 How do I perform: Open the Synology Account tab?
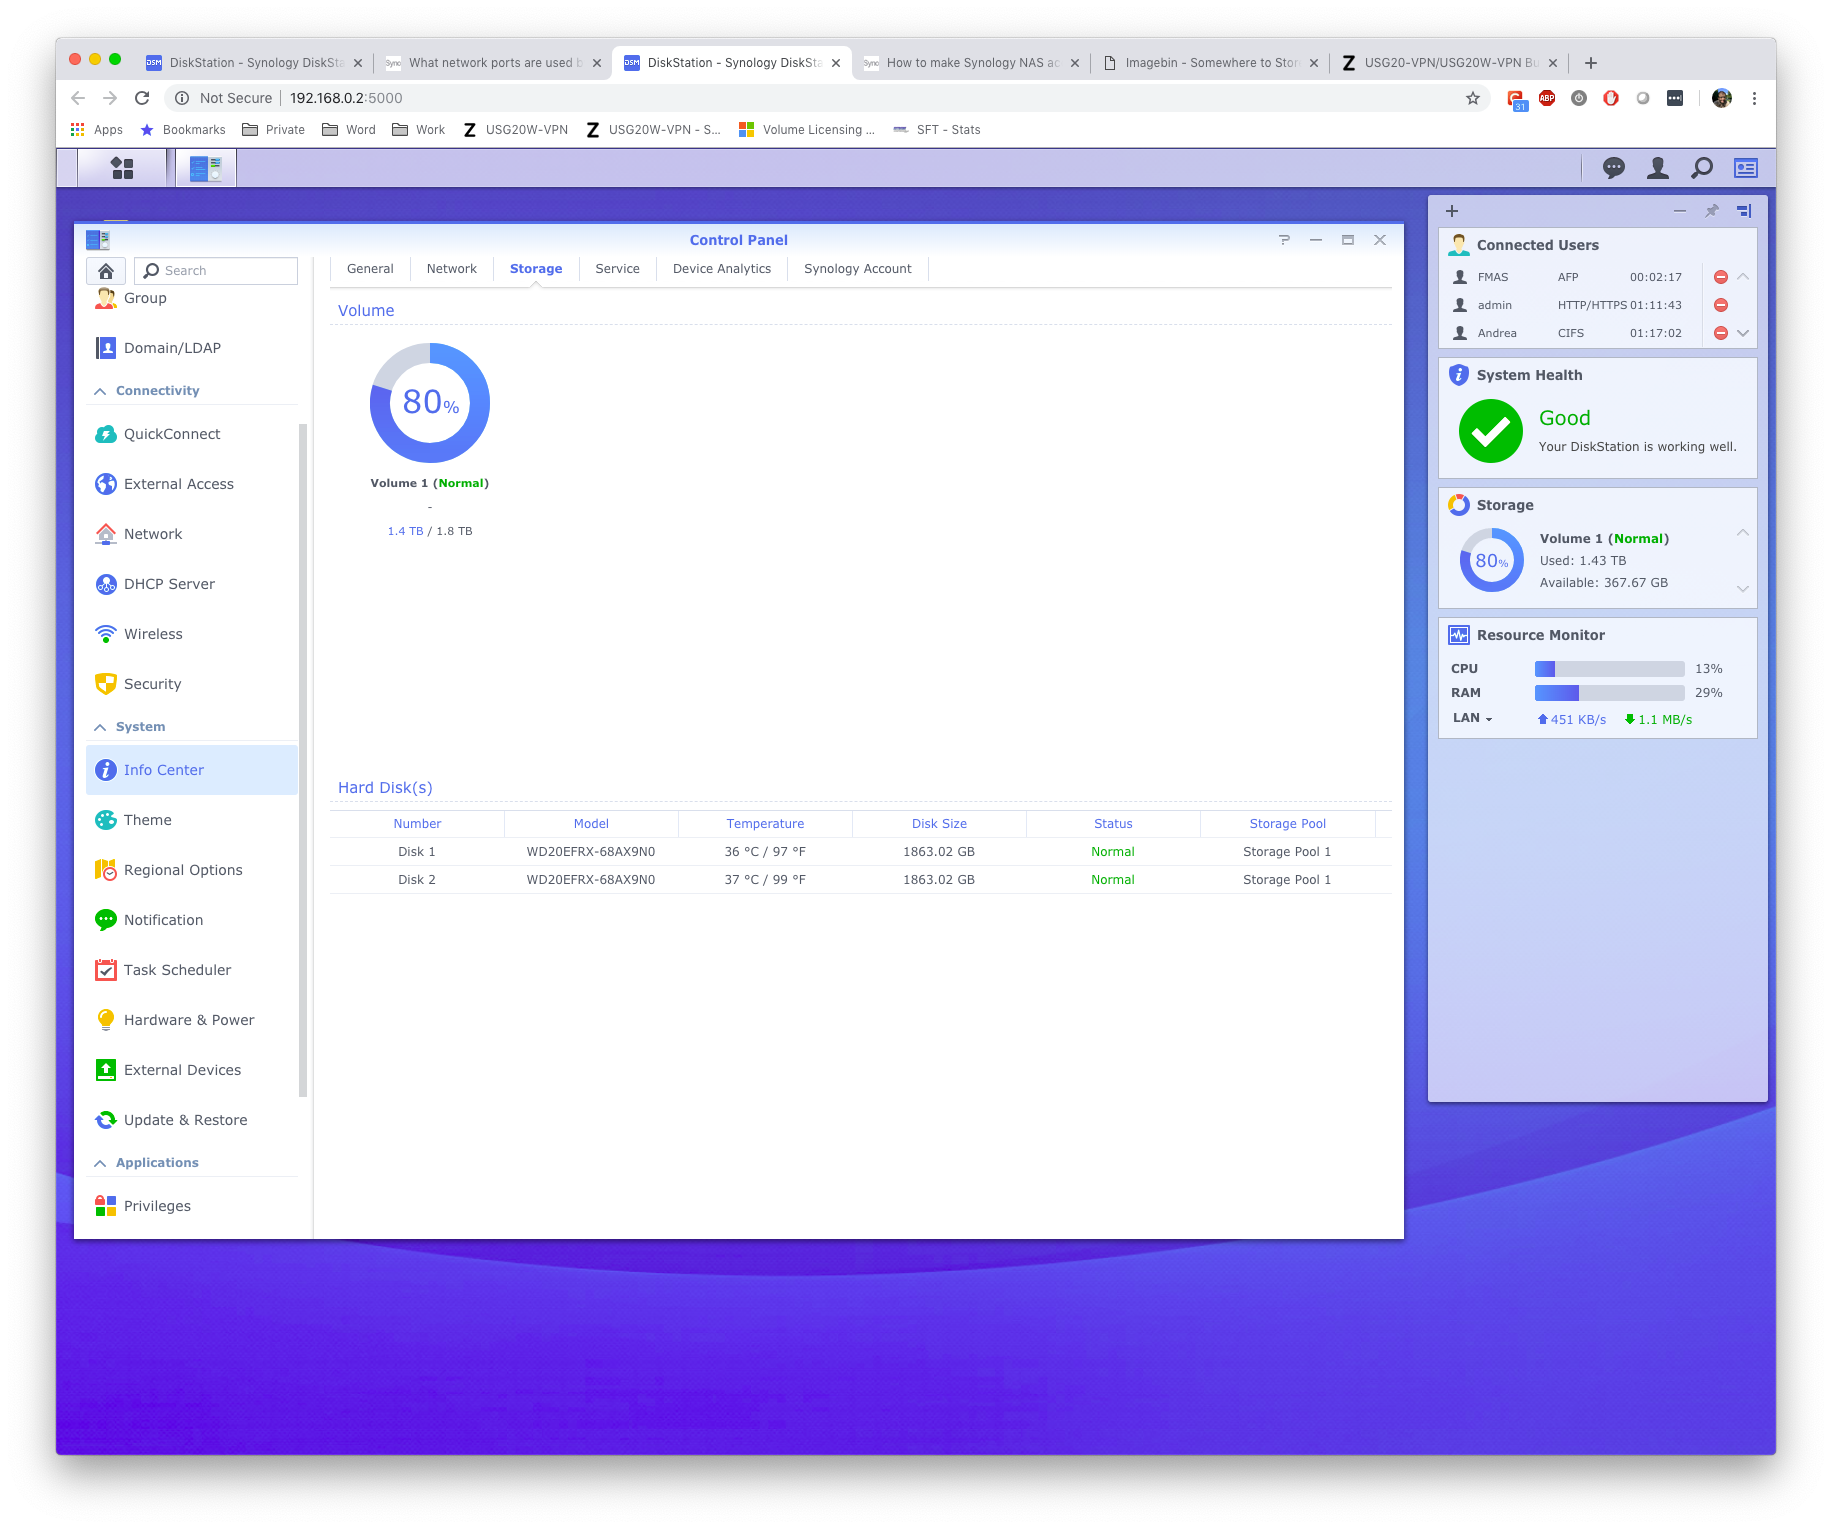(858, 269)
